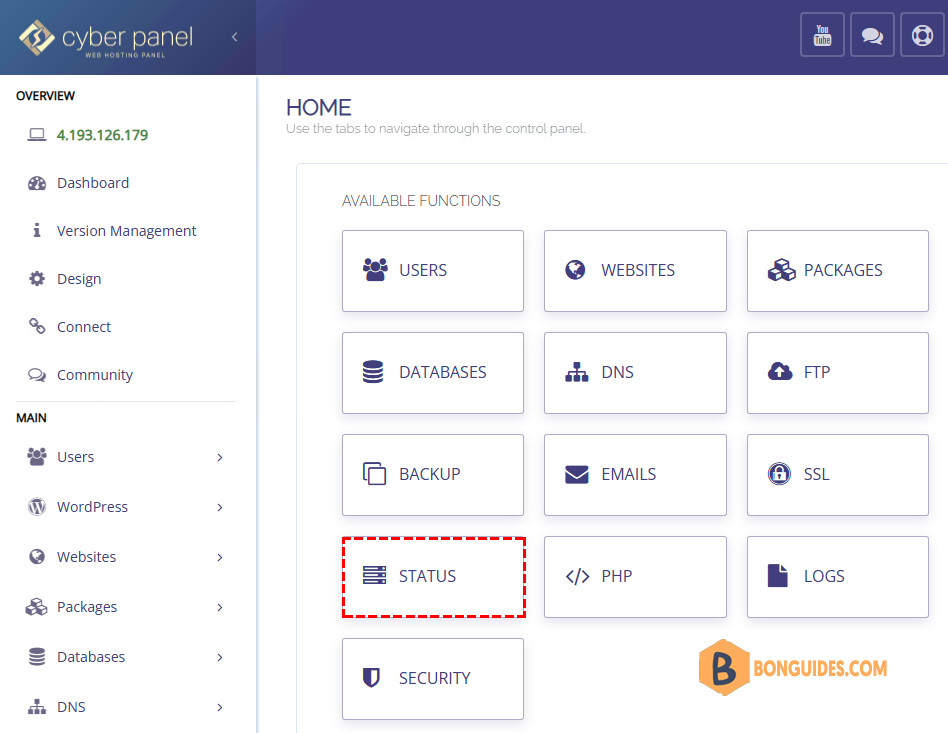
Task: Click the padlock icon on the SSL tile
Action: (x=779, y=474)
